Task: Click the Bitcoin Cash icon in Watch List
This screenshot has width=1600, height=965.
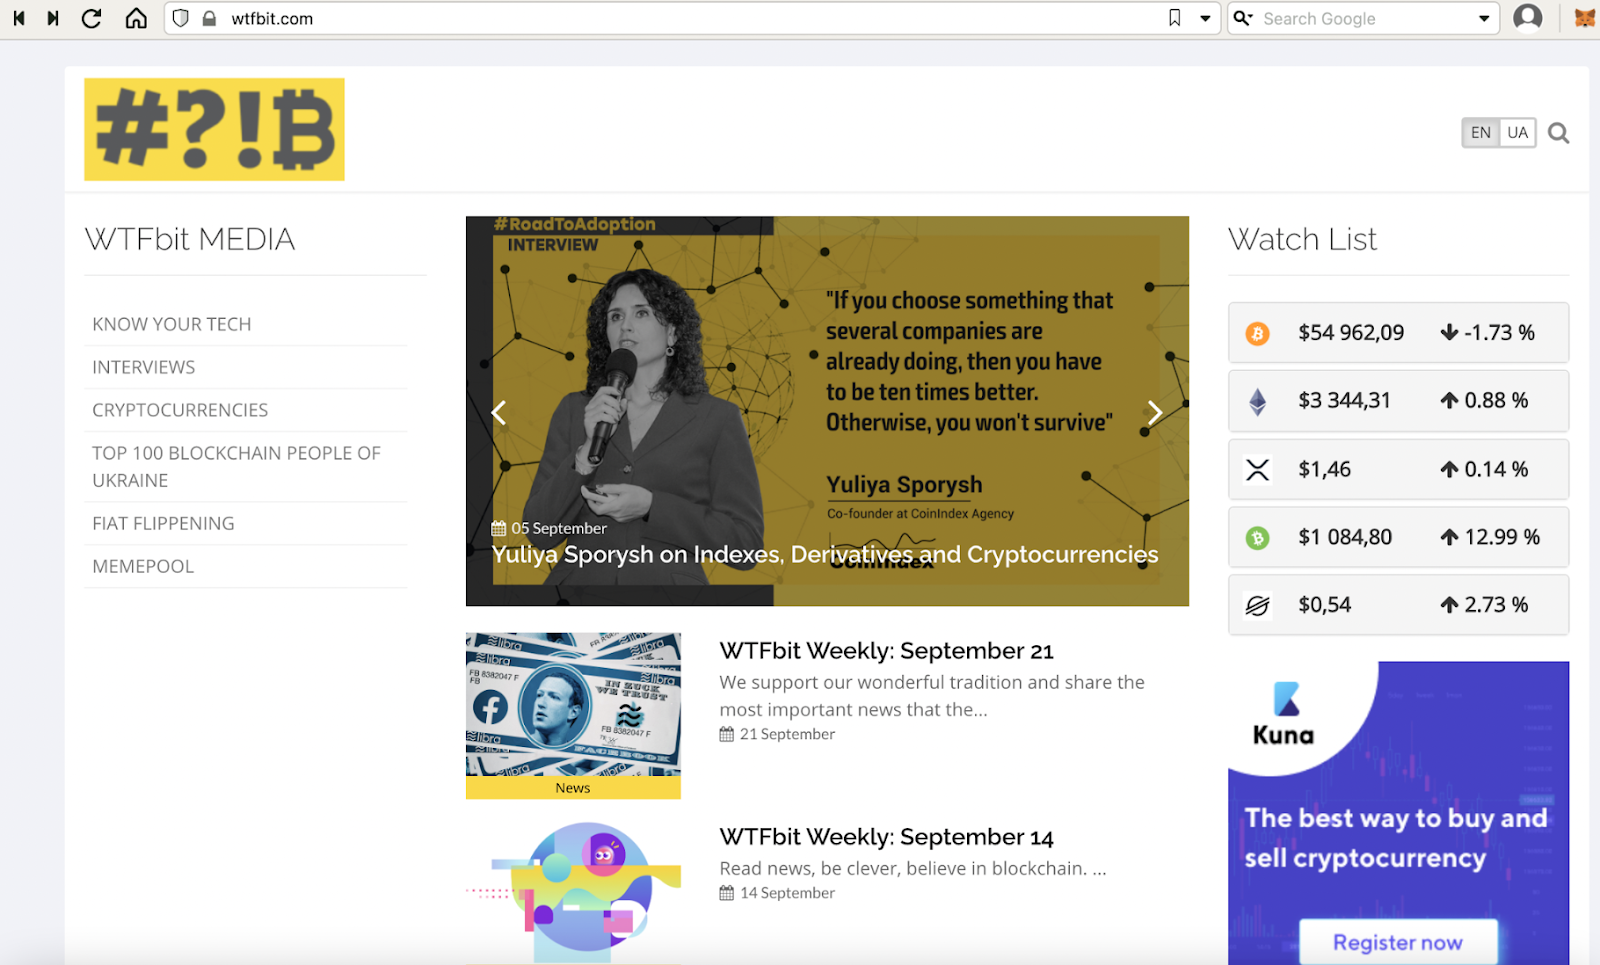Action: [x=1257, y=538]
